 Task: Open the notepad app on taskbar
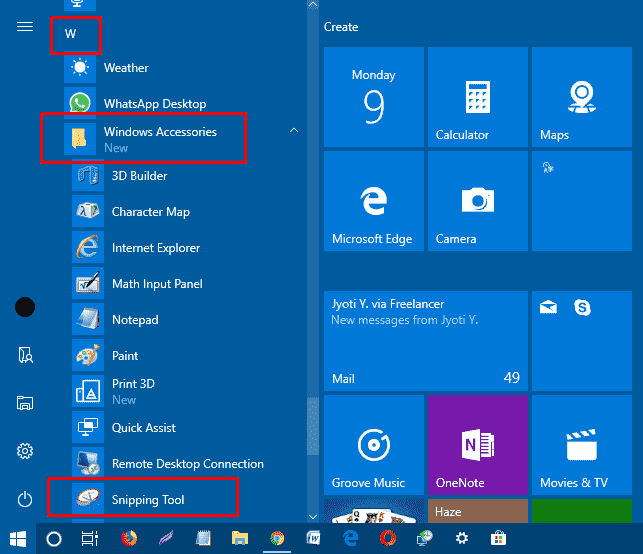203,538
